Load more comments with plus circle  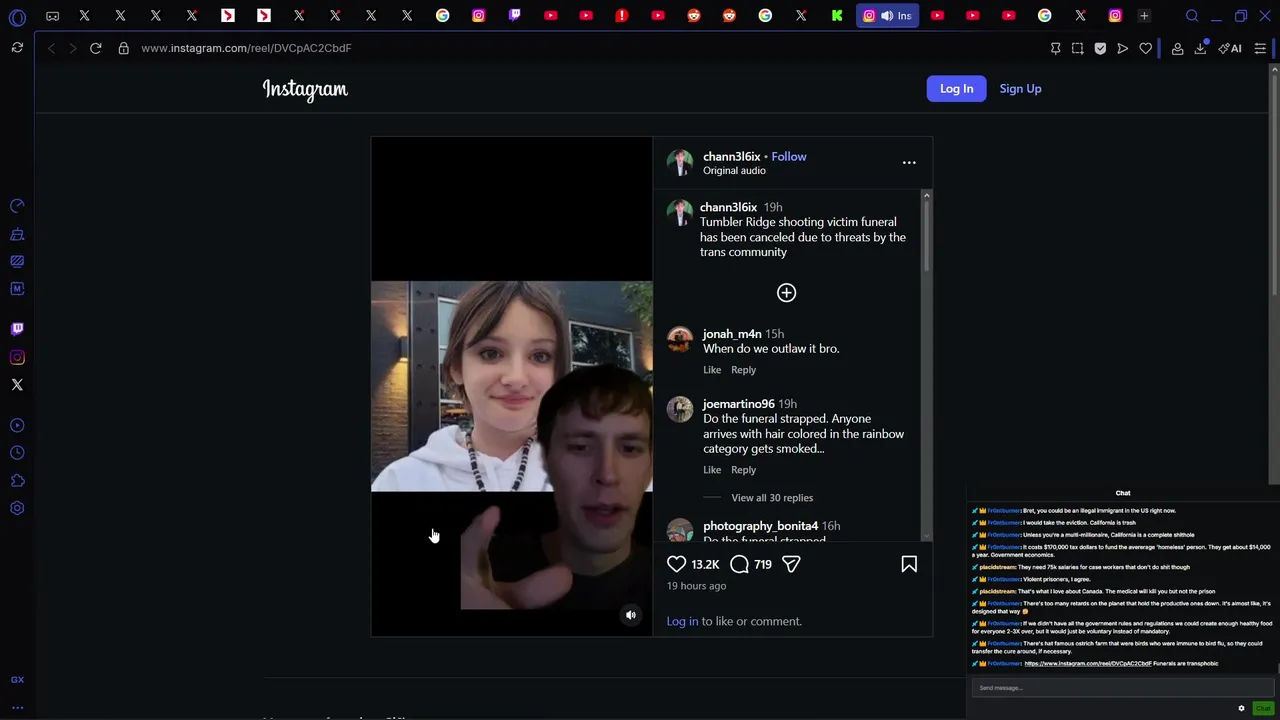coord(787,293)
